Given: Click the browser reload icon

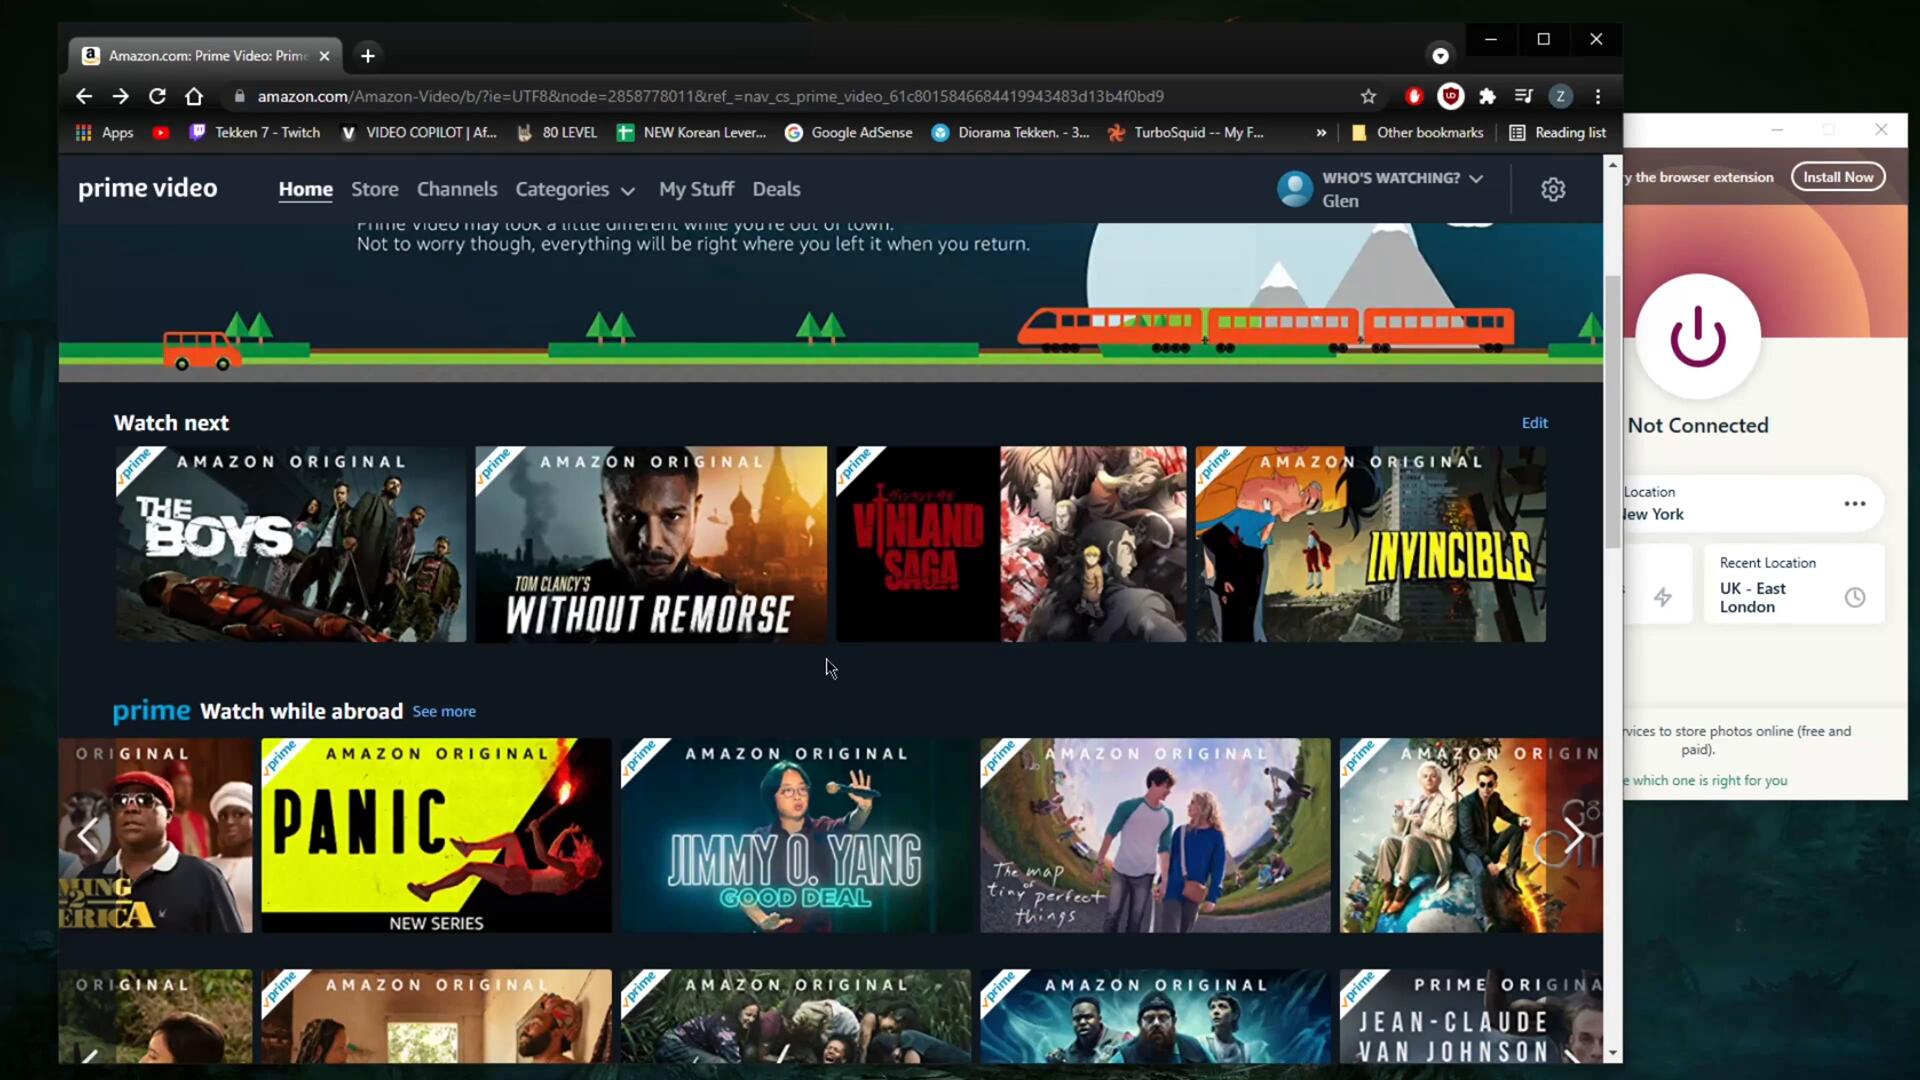Looking at the screenshot, I should [157, 97].
